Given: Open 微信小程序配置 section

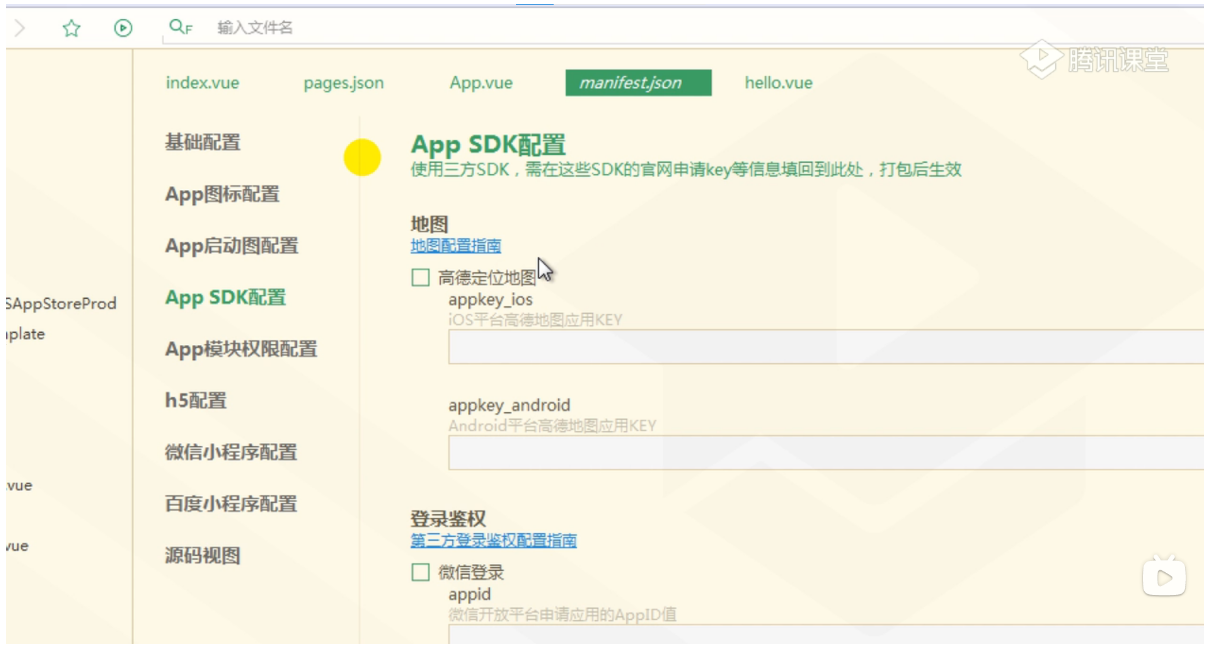Looking at the screenshot, I should [x=231, y=452].
